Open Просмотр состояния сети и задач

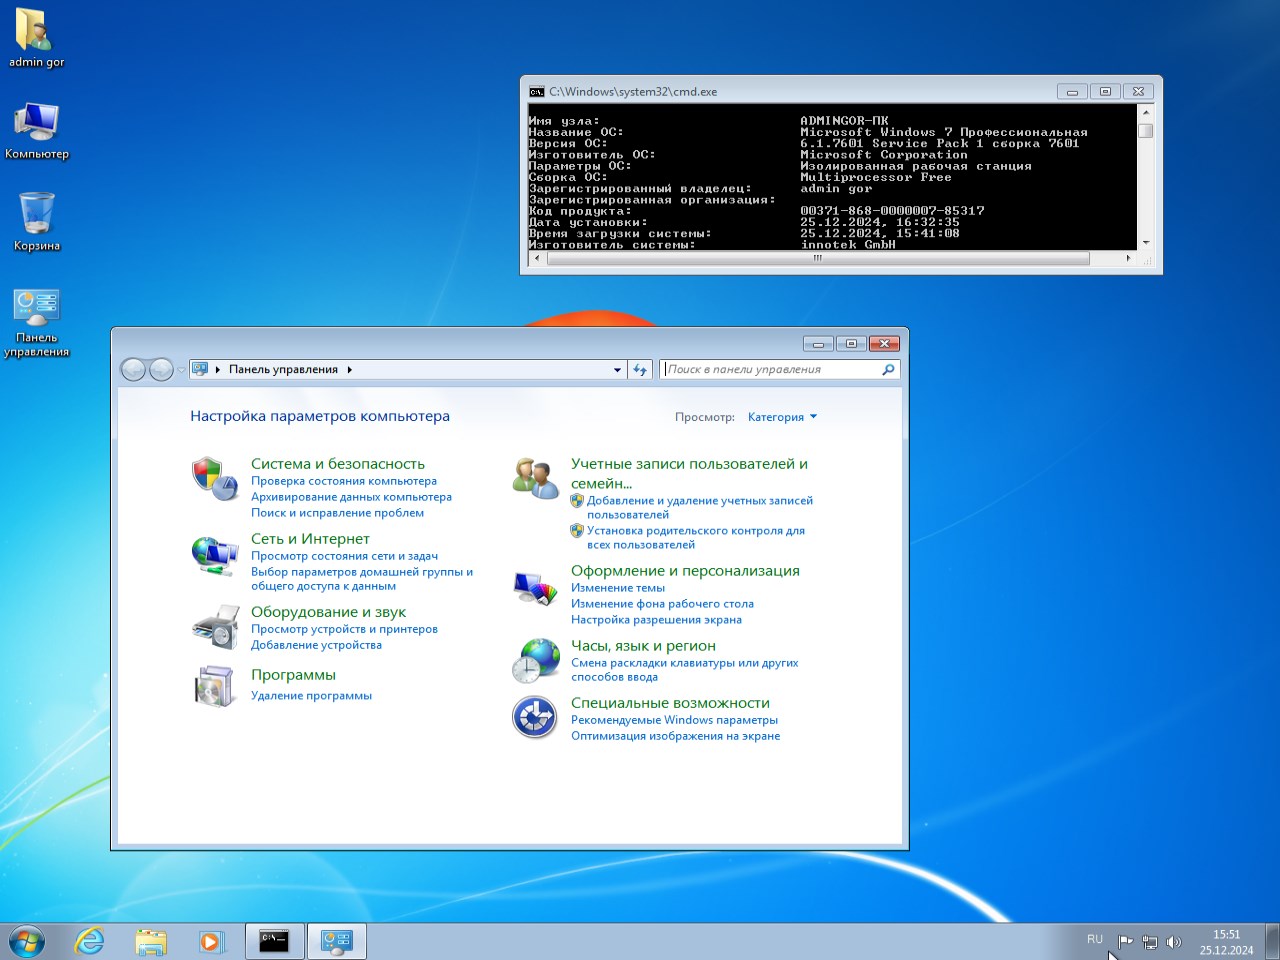click(x=344, y=556)
